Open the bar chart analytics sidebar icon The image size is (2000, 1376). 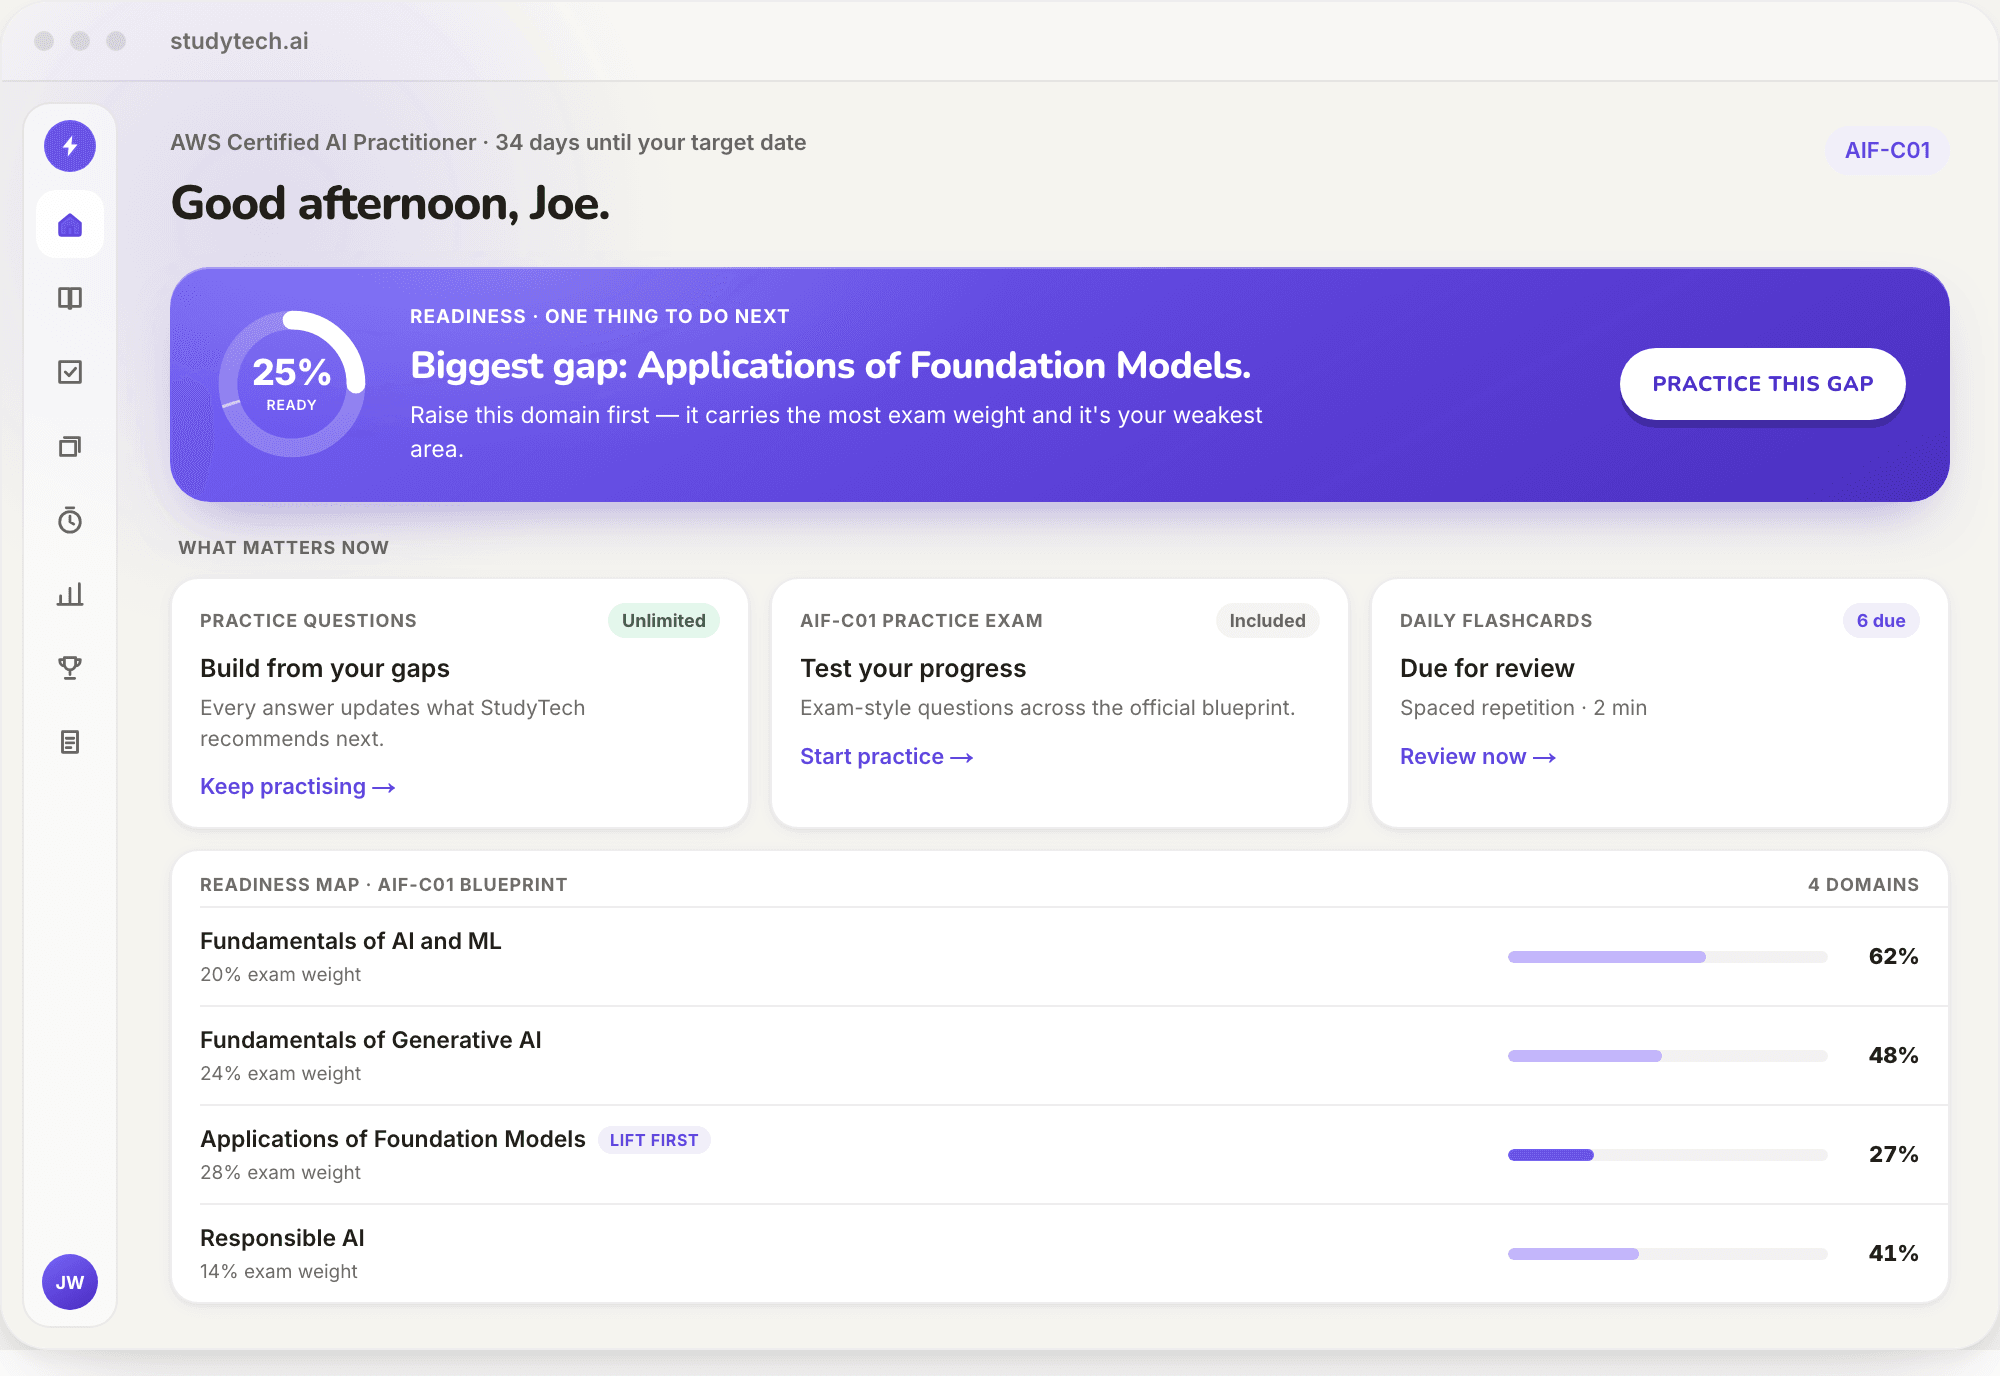click(x=70, y=594)
